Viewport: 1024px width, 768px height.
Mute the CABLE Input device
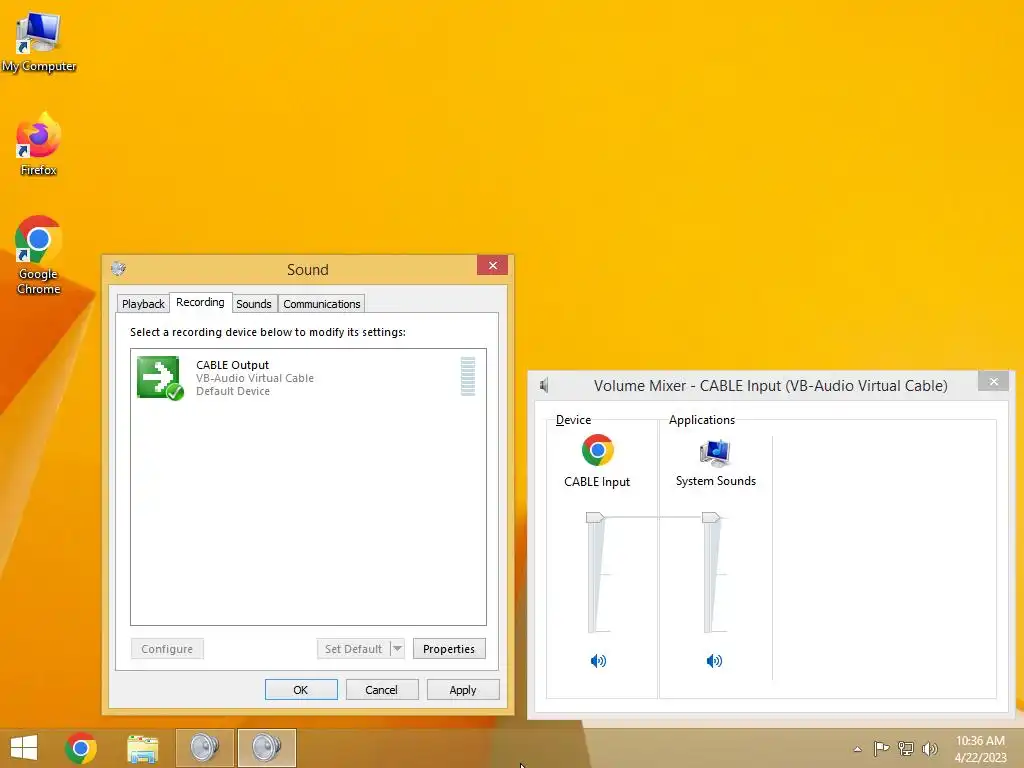click(598, 661)
